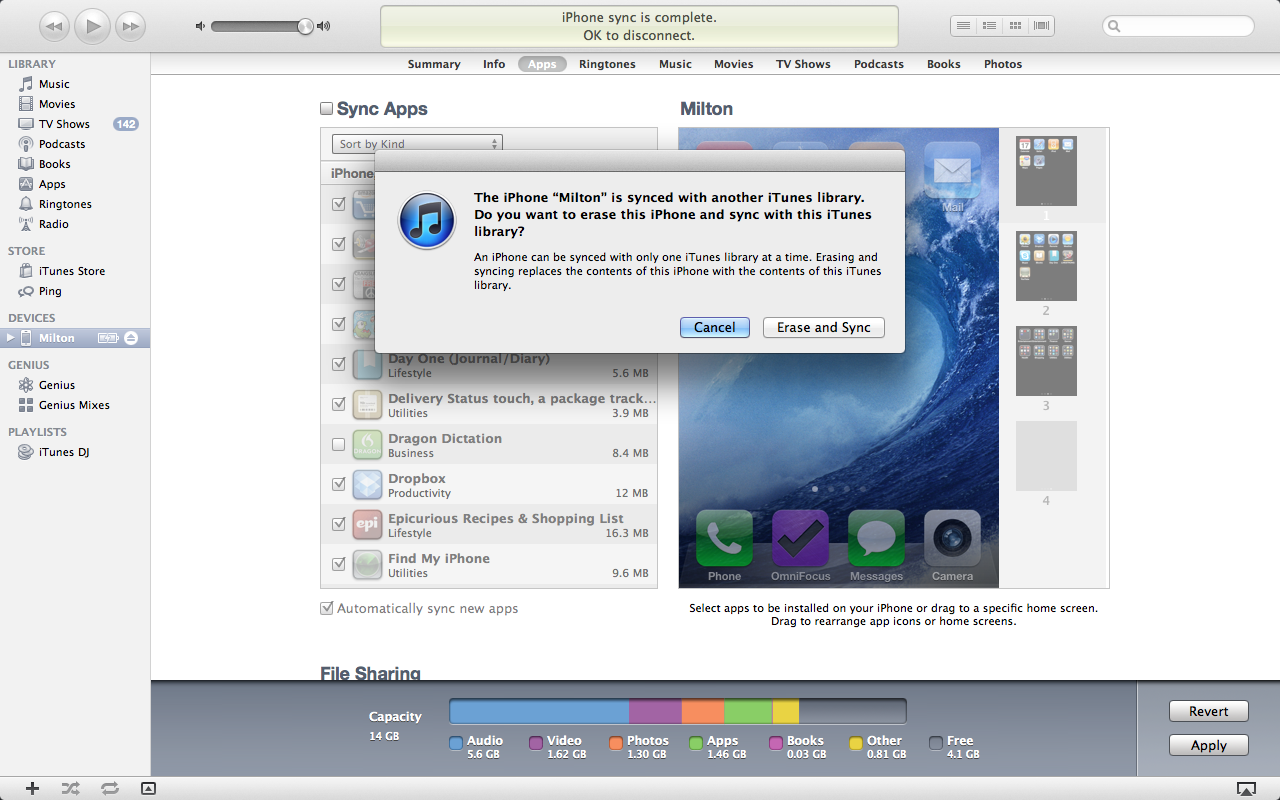Image resolution: width=1280 pixels, height=800 pixels.
Task: Click the search field
Action: pos(1178,26)
